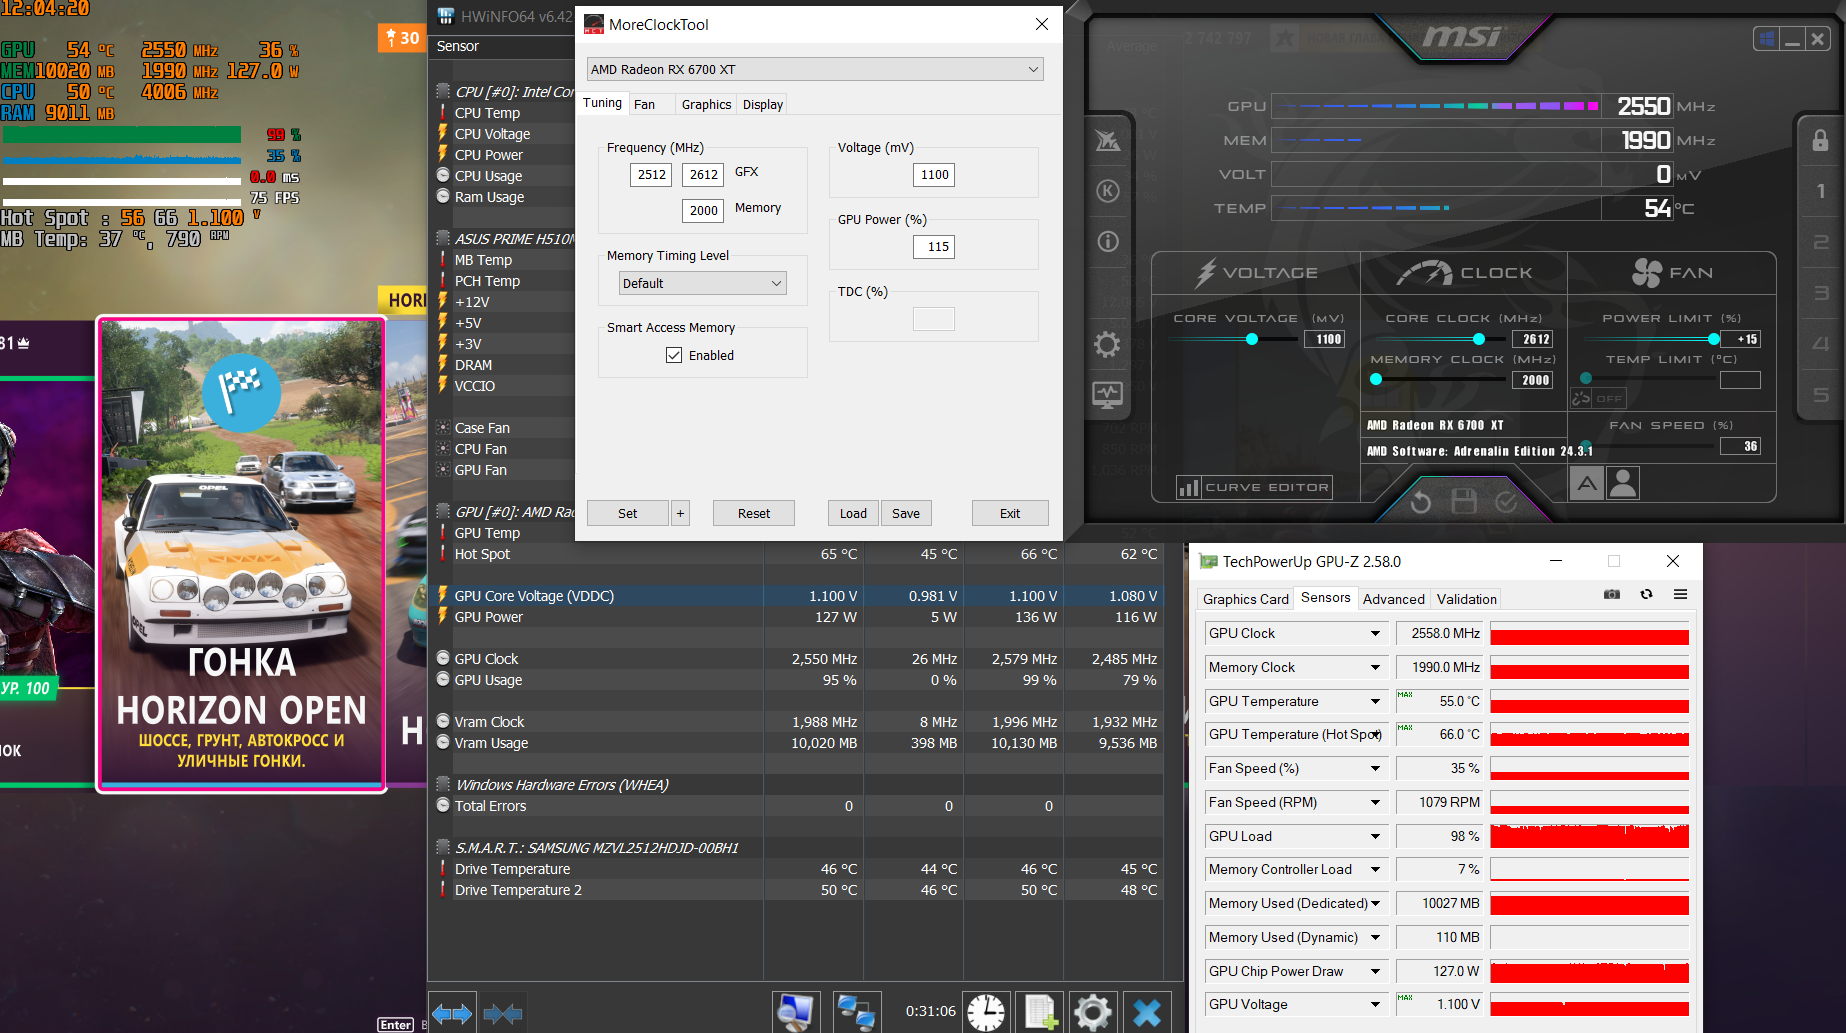The width and height of the screenshot is (1846, 1033).
Task: Click HWiNFO collapse columns arrows icon
Action: 502,1014
